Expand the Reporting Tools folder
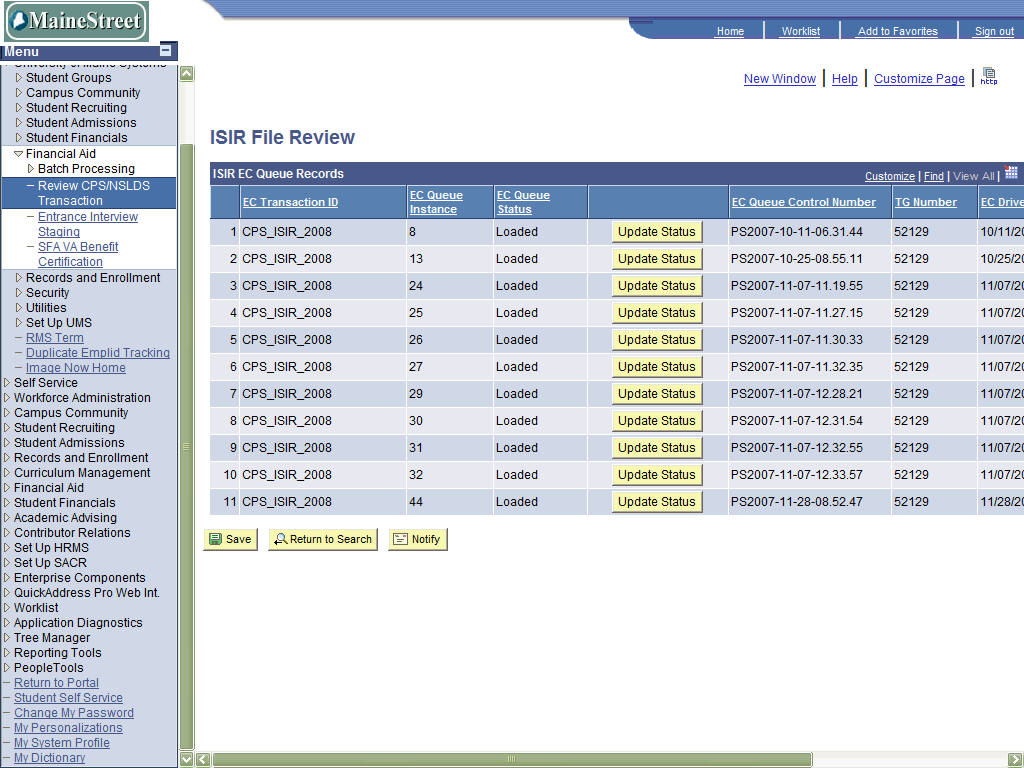Screen dimensions: 1024x768 [7, 653]
